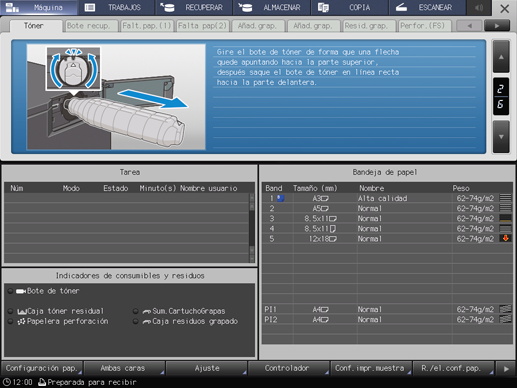Open the Controlador button
The image size is (517, 388).
[x=288, y=368]
